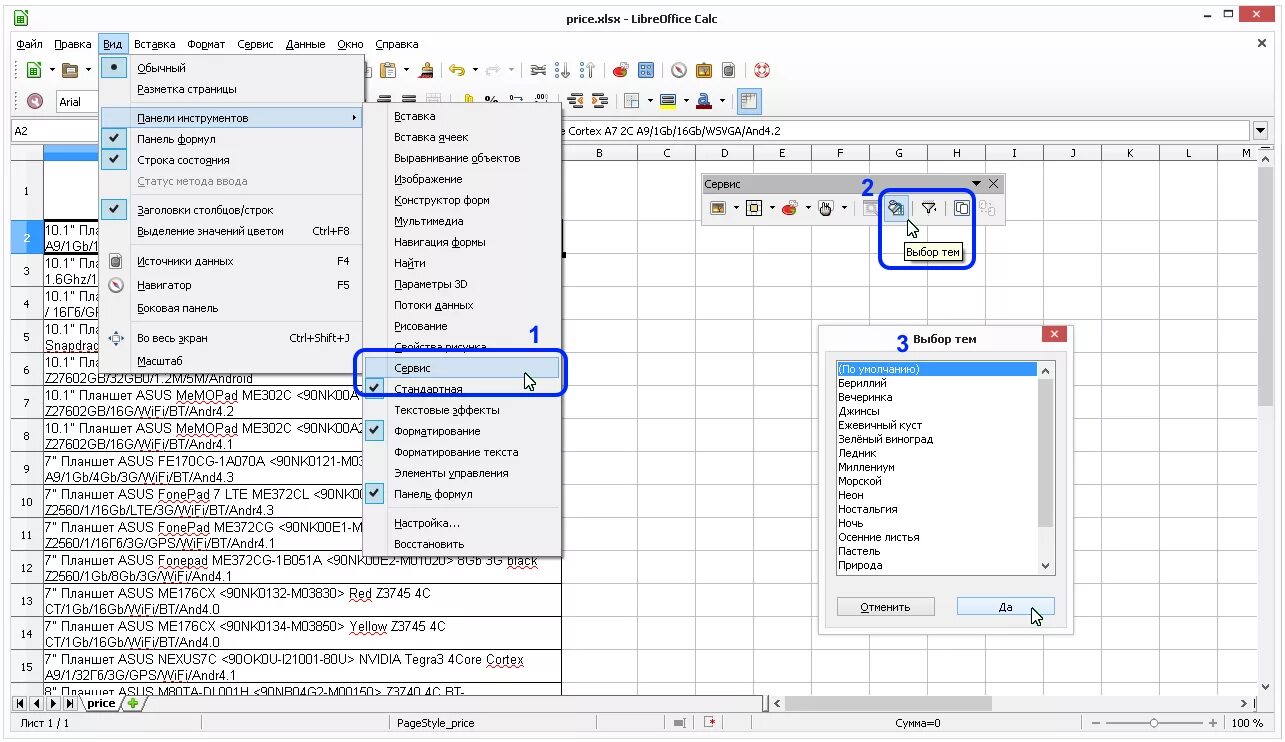Open the hand icon dropdown in Сервис toolbar

pos(844,208)
